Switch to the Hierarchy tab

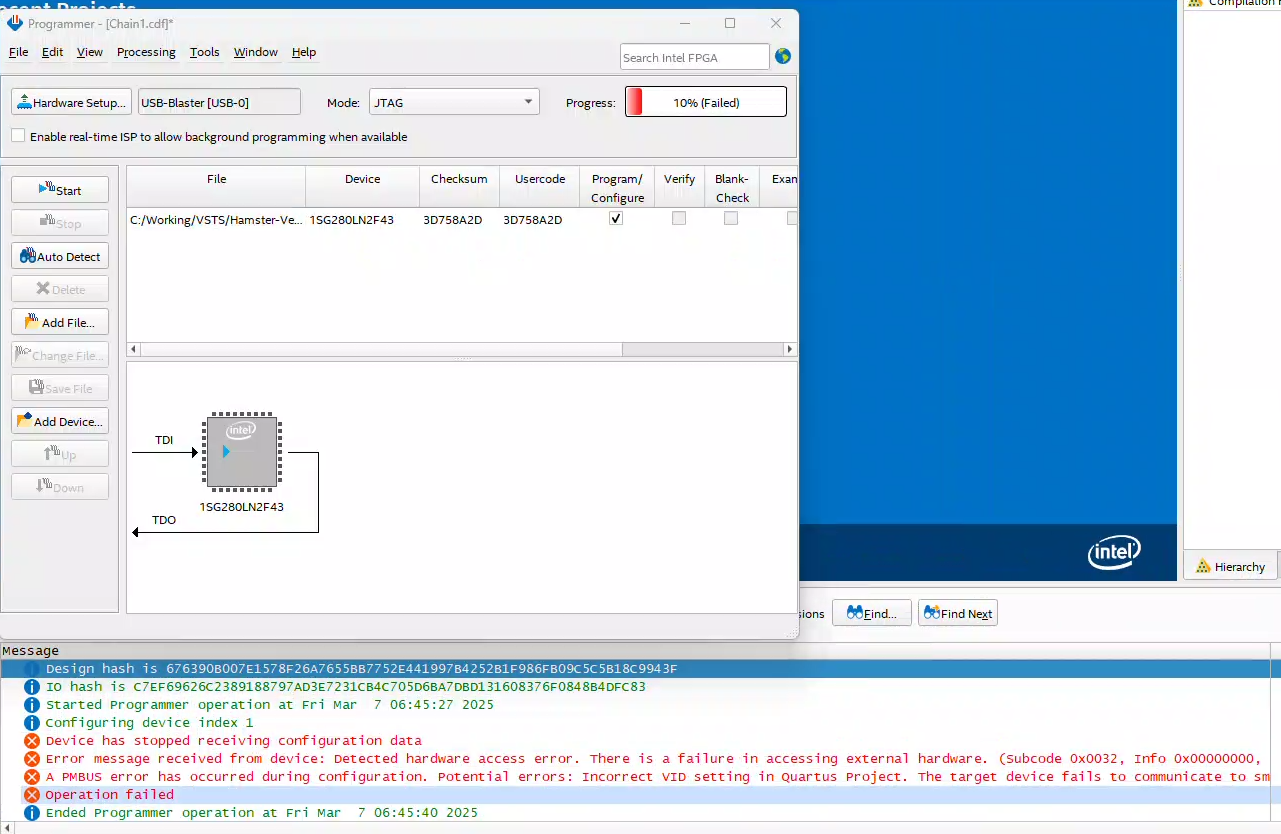click(1231, 566)
